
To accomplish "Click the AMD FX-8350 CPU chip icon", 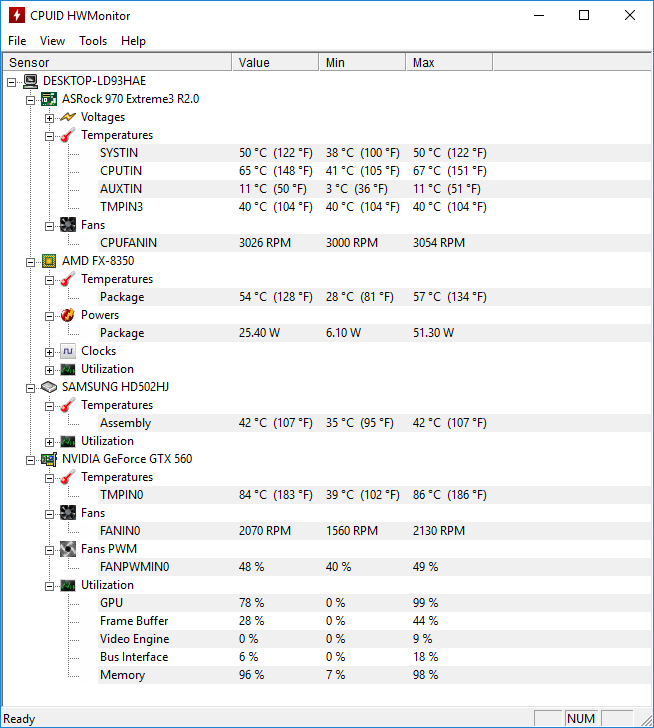I will point(49,261).
